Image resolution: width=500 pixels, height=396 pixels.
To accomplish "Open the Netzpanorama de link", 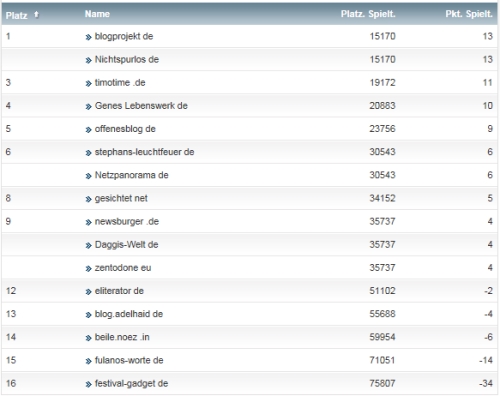I will tap(131, 175).
